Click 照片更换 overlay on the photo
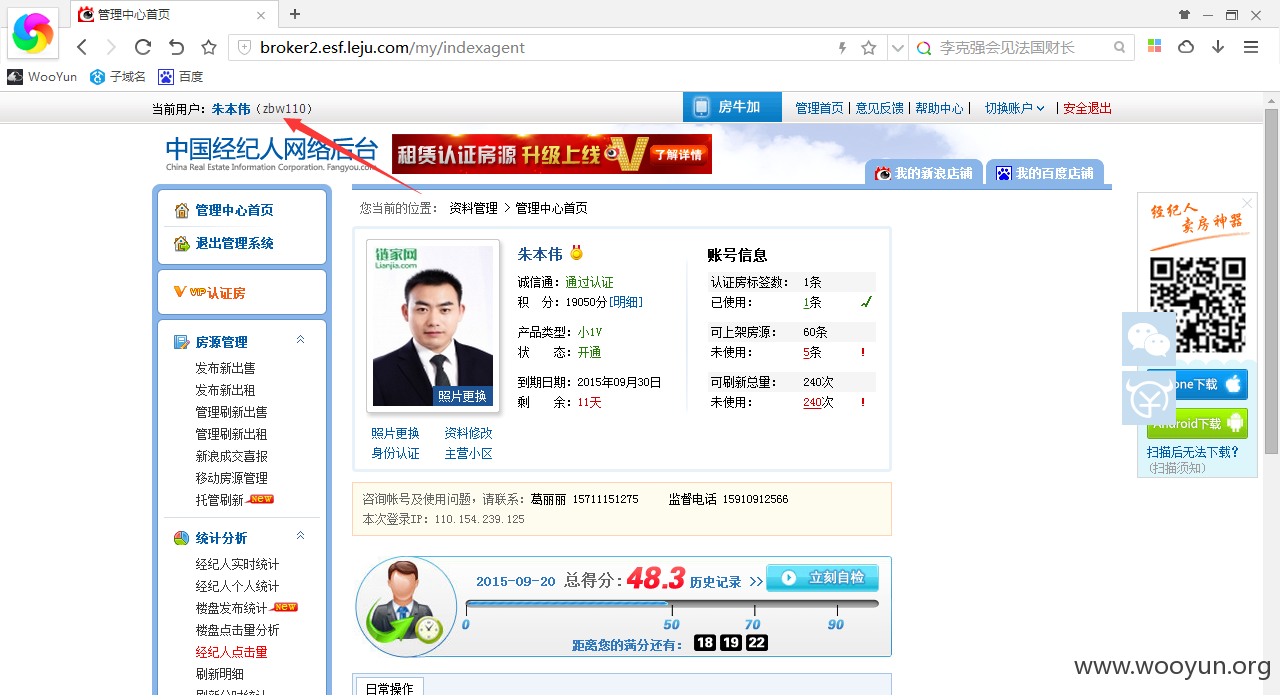 pyautogui.click(x=462, y=396)
